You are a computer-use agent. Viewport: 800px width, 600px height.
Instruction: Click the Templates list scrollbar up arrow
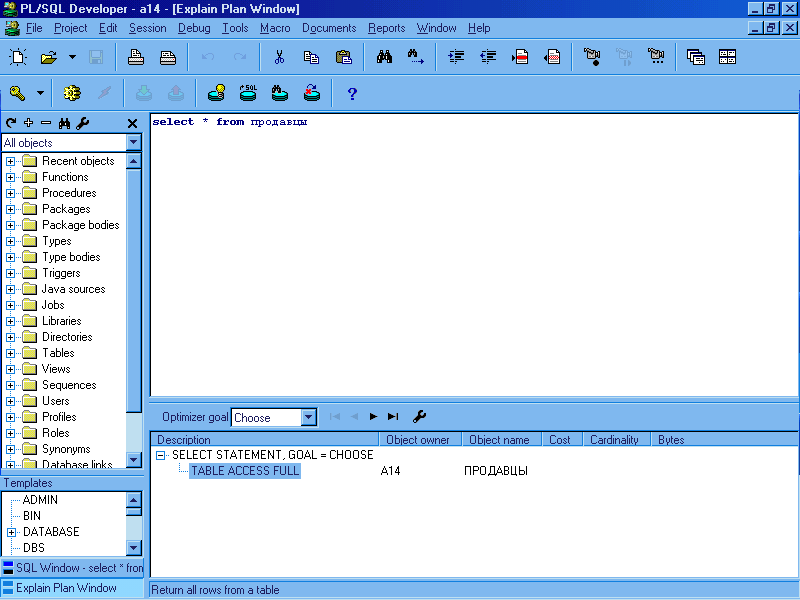[133, 500]
